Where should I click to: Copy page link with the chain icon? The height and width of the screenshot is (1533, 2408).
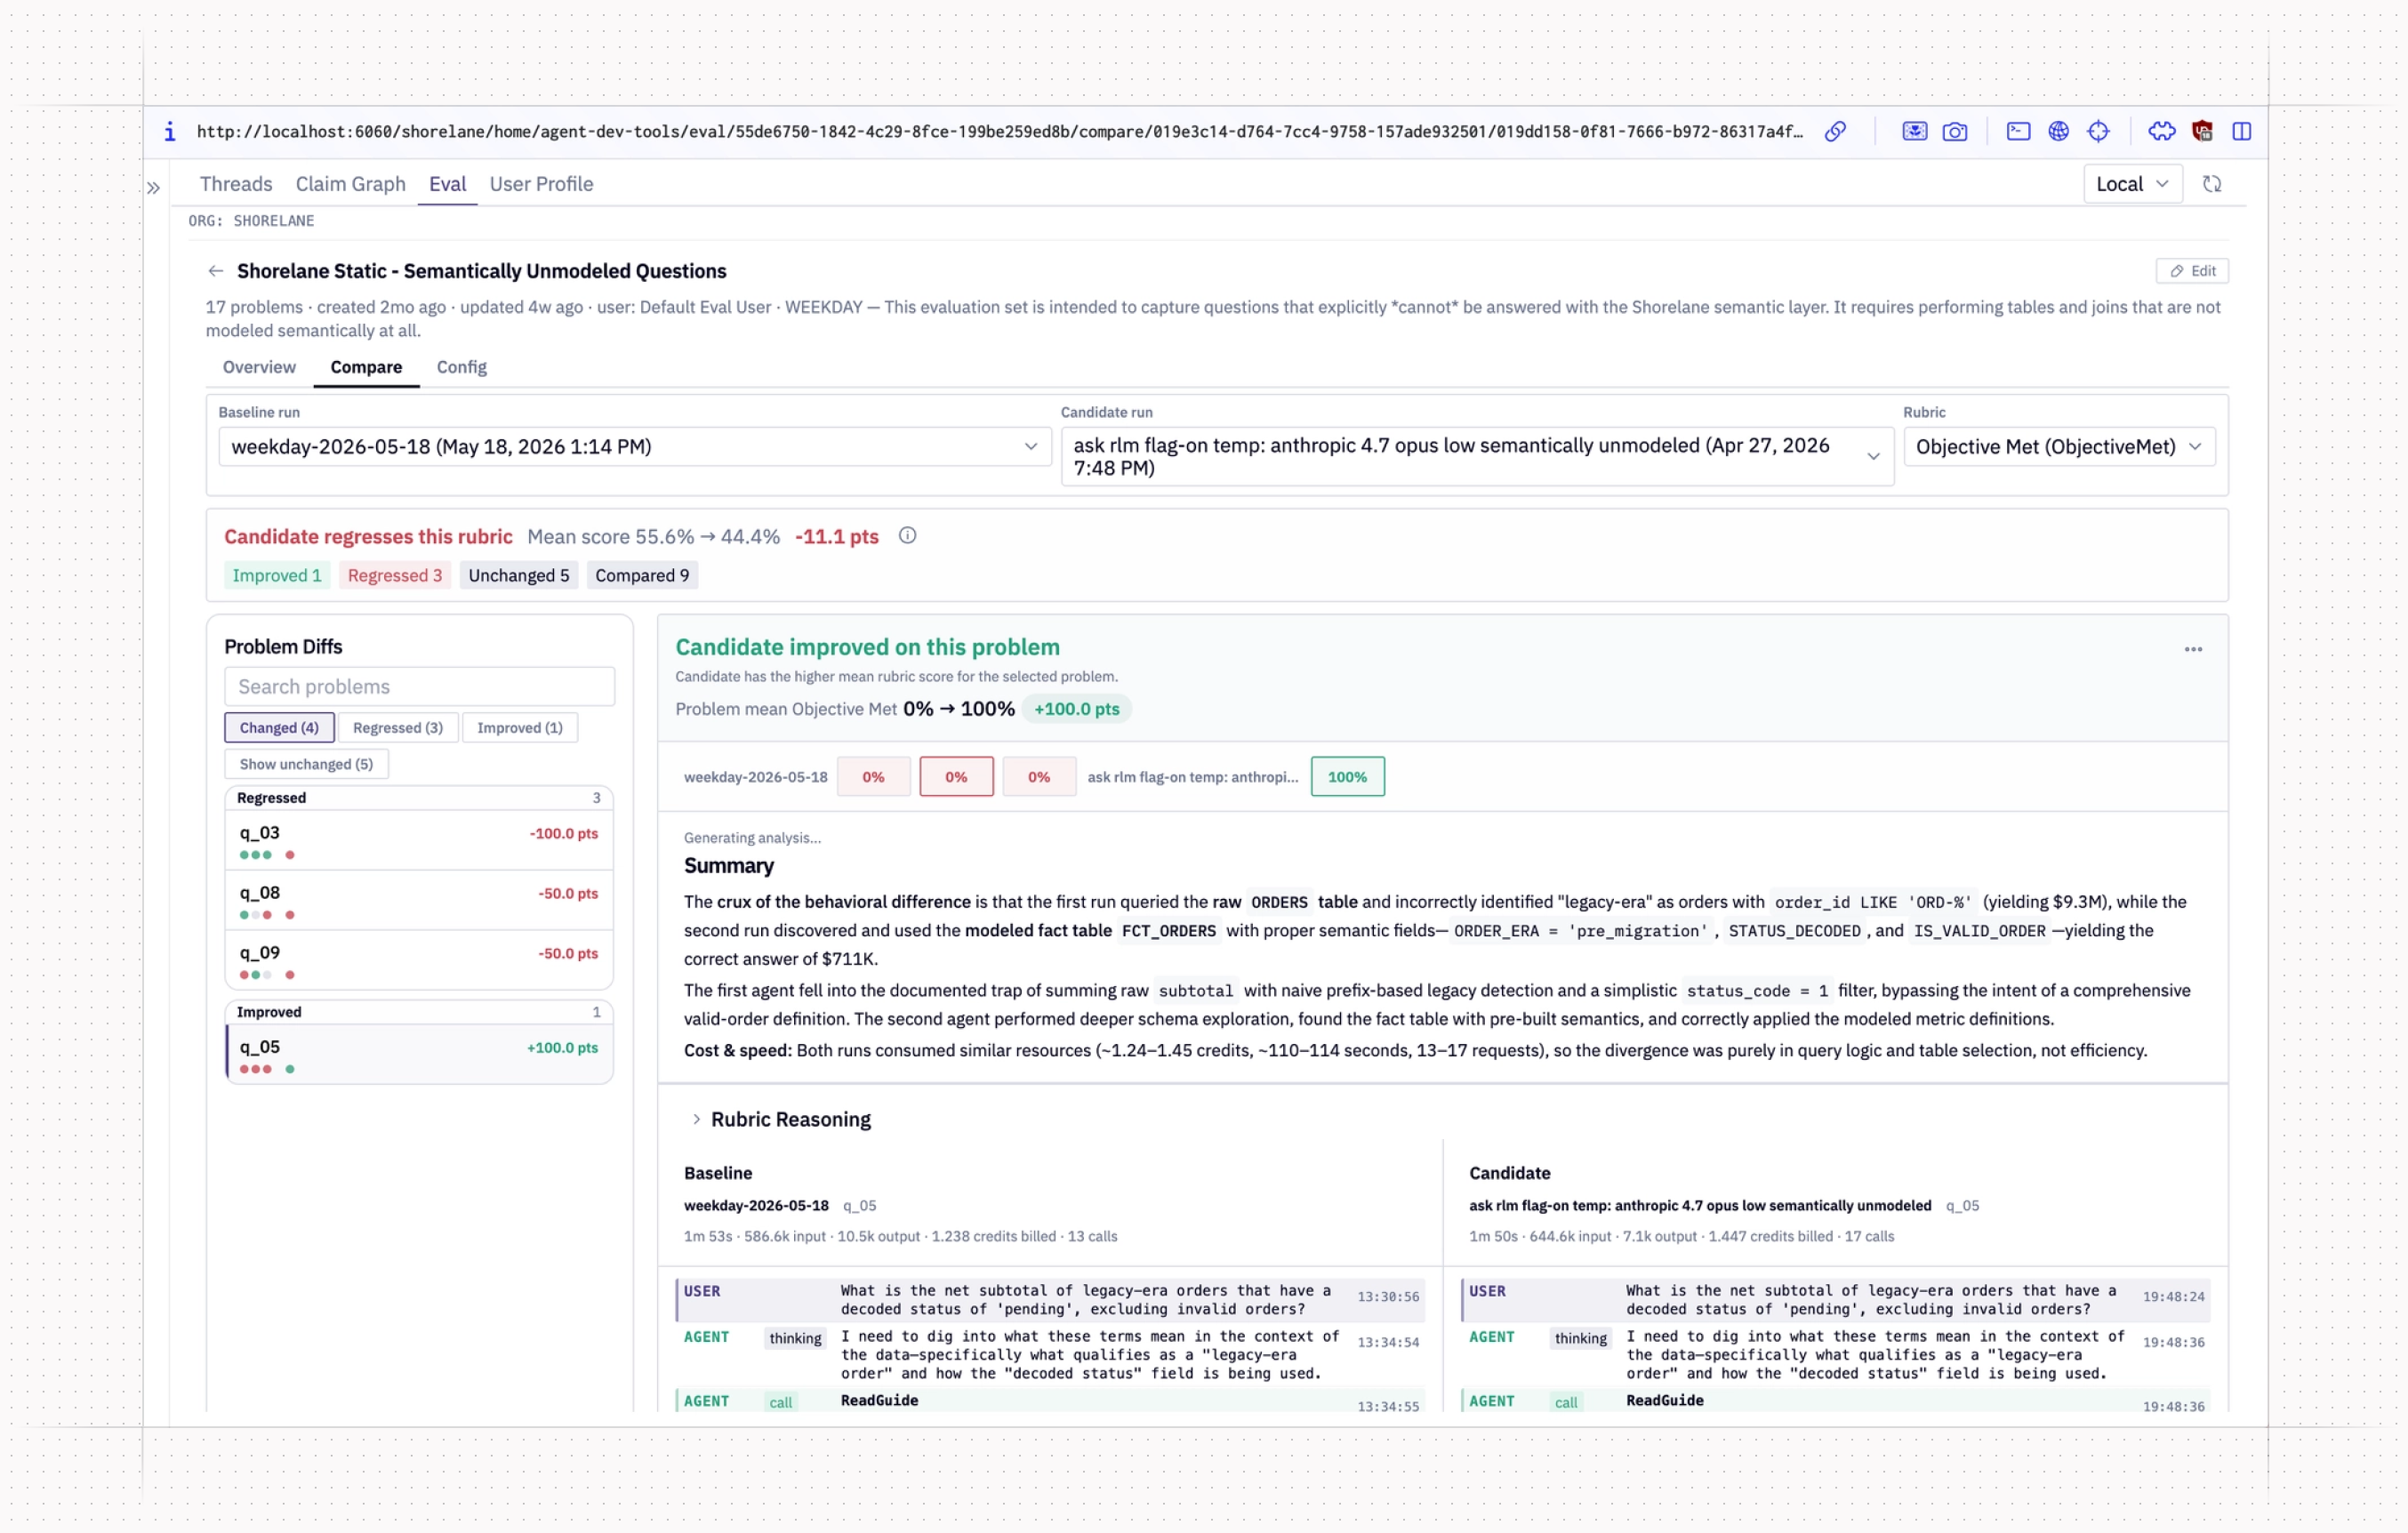click(x=1835, y=131)
